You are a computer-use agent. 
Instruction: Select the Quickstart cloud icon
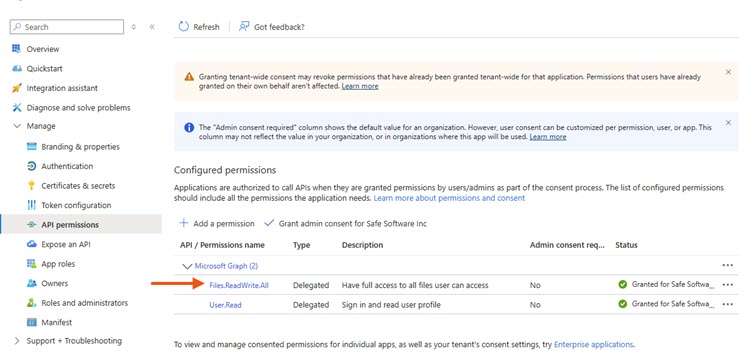tap(17, 68)
